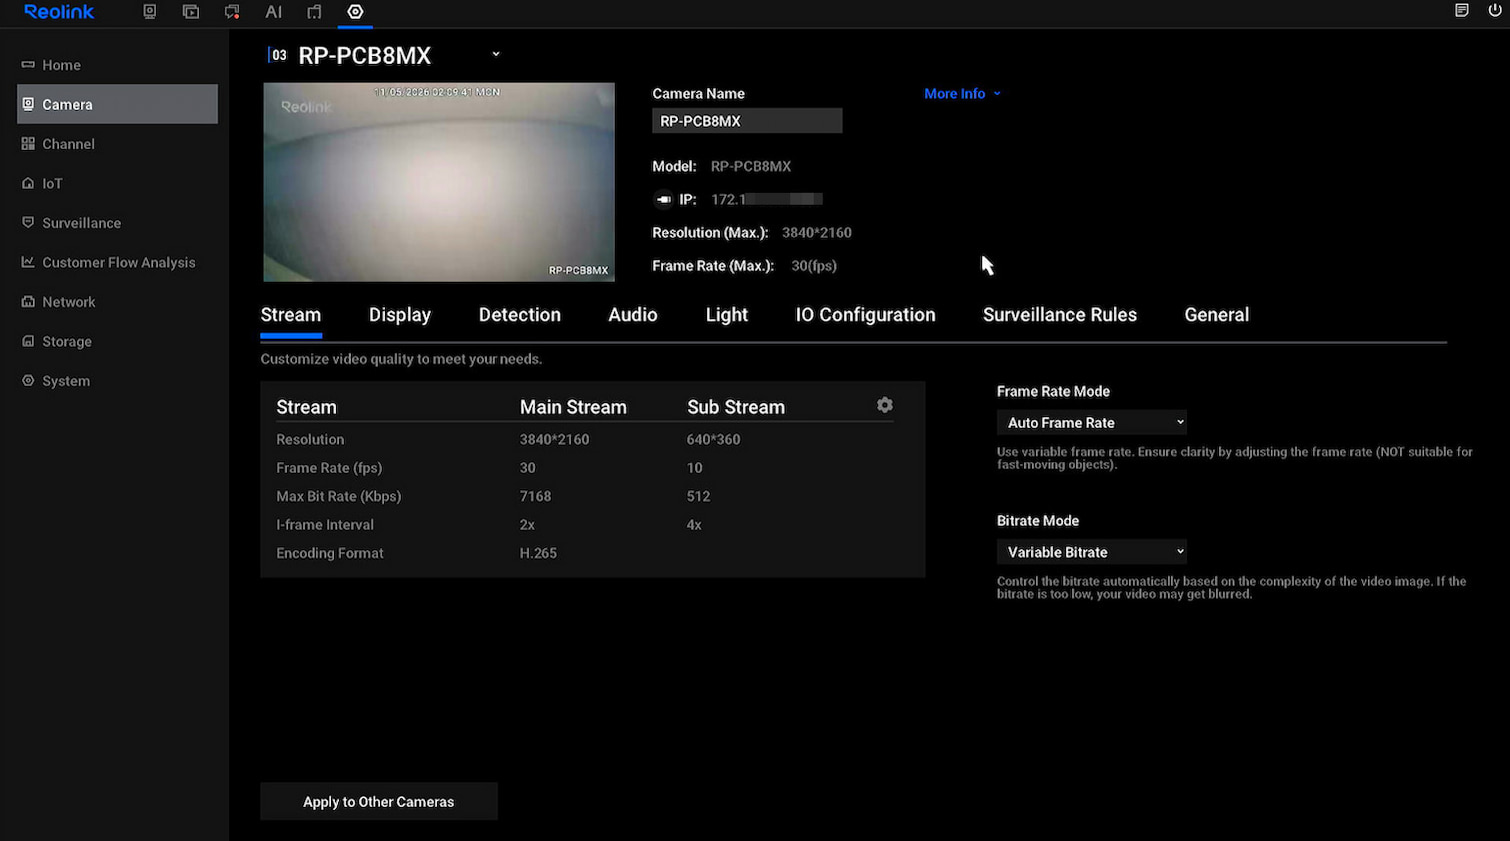The height and width of the screenshot is (841, 1510).
Task: Open Channel in the sidebar
Action: click(x=117, y=144)
